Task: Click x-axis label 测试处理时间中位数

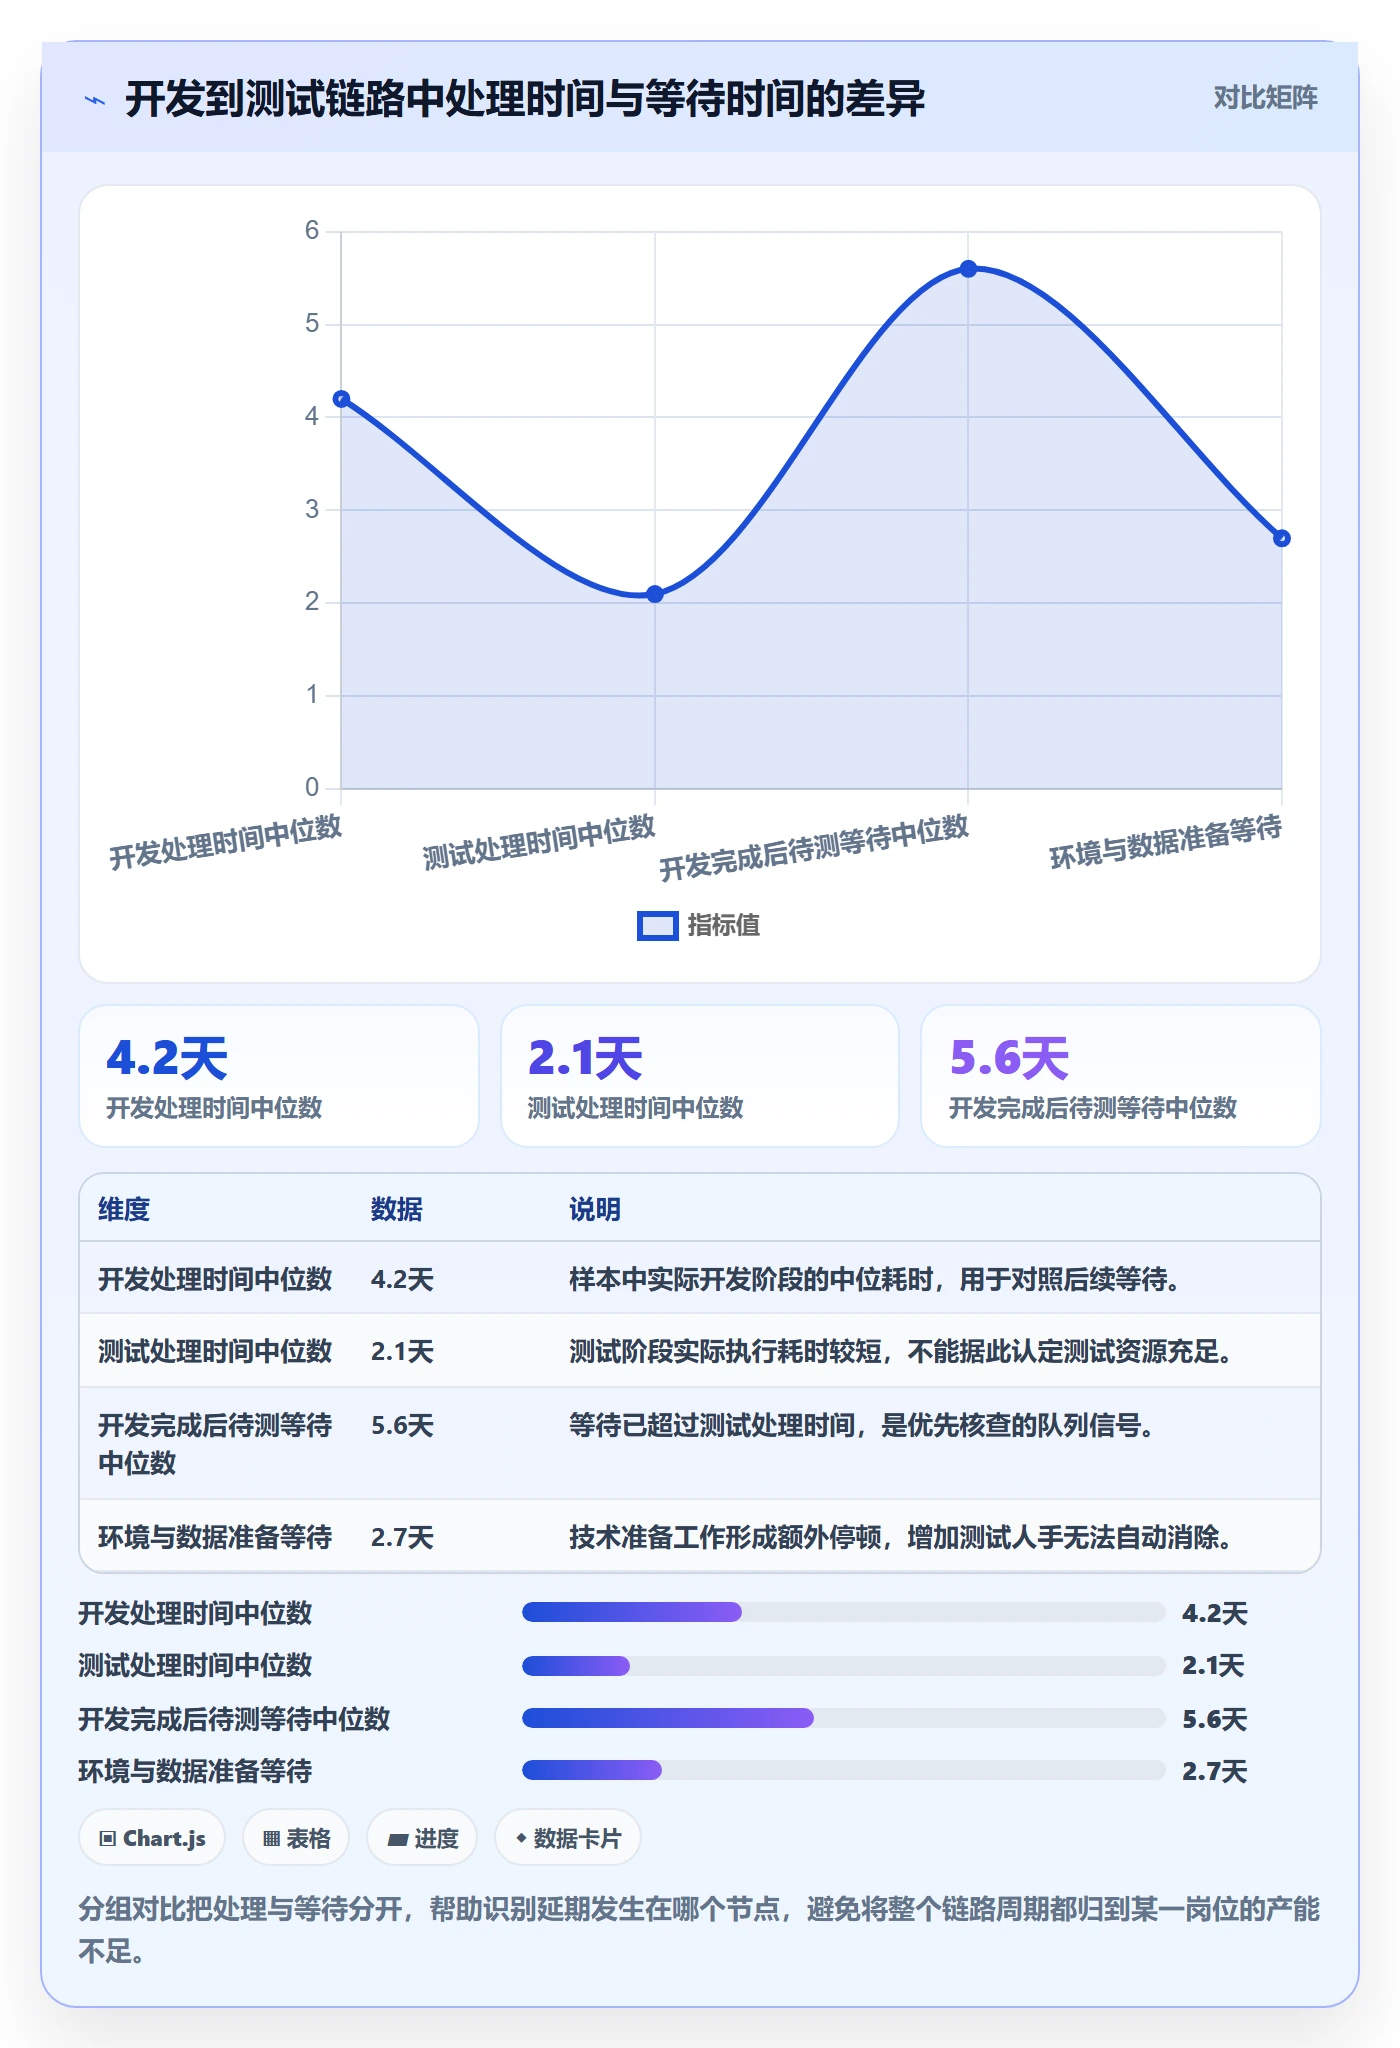Action: [539, 842]
